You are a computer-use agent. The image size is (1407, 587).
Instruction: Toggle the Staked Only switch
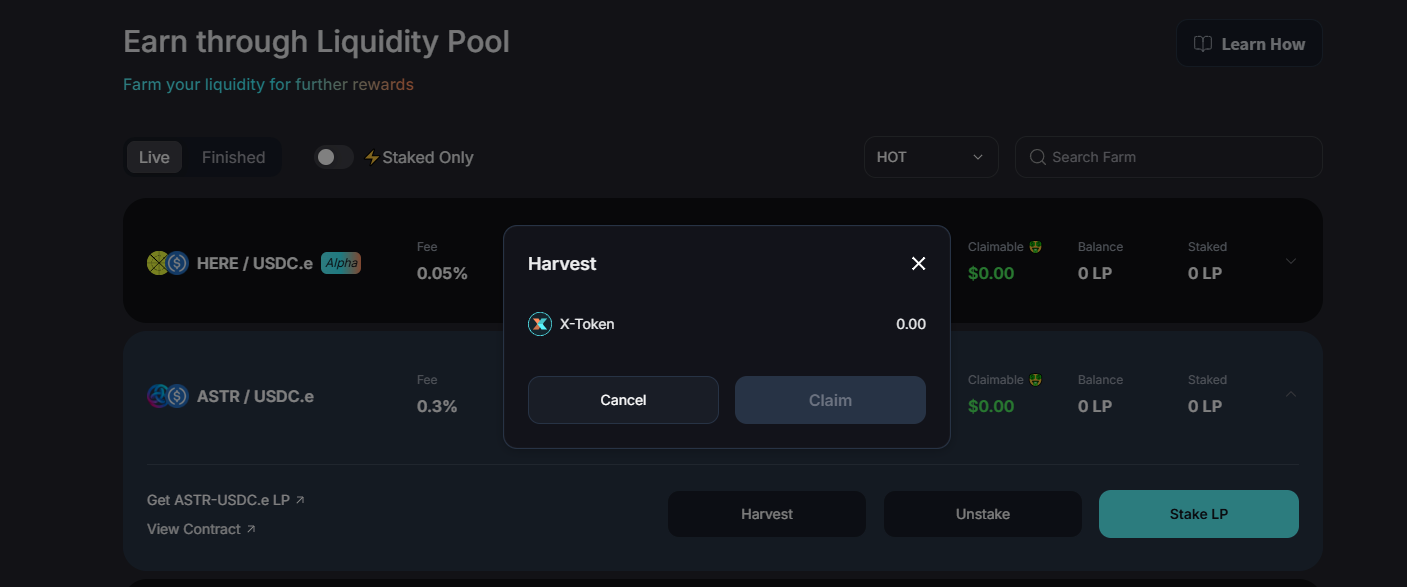tap(334, 157)
